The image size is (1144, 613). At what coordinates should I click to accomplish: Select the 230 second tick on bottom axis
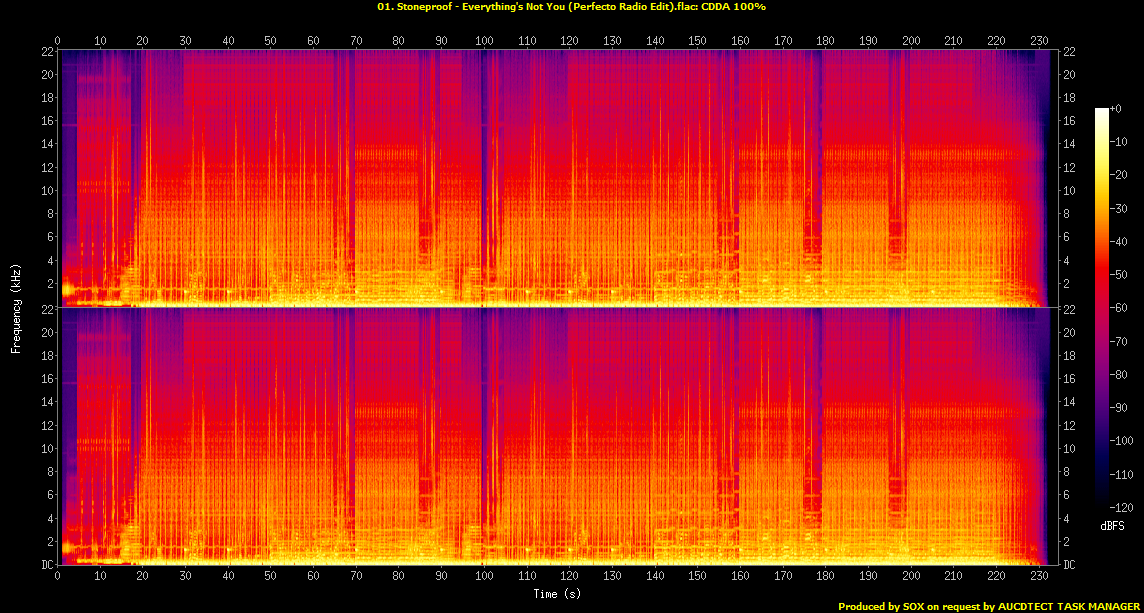[x=1039, y=575]
